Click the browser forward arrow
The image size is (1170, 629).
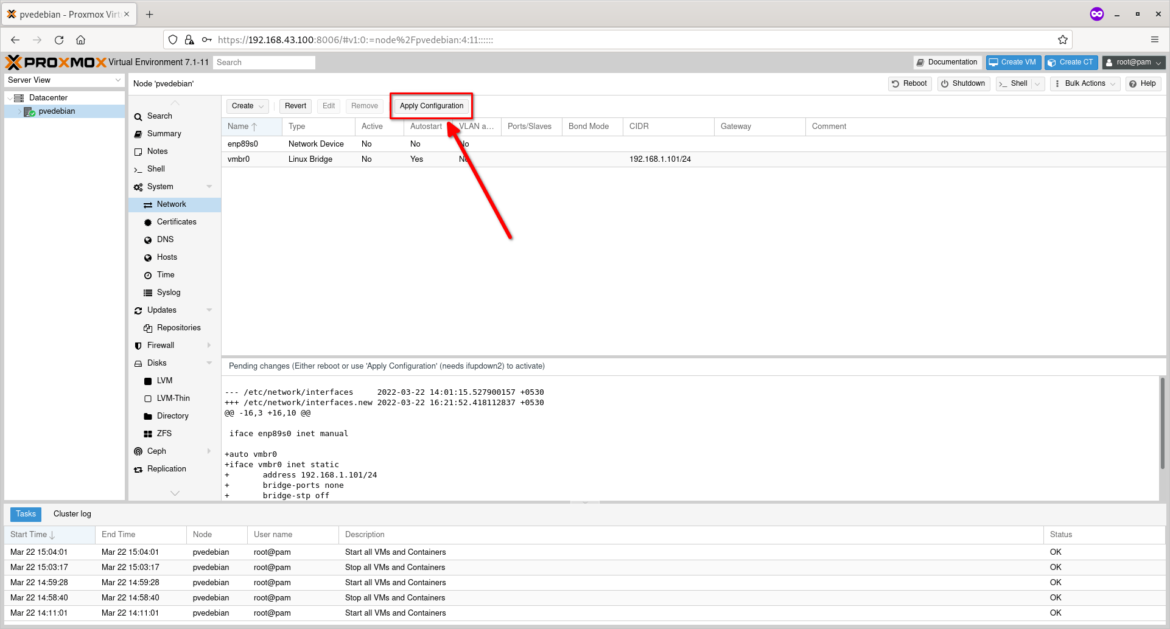(37, 40)
